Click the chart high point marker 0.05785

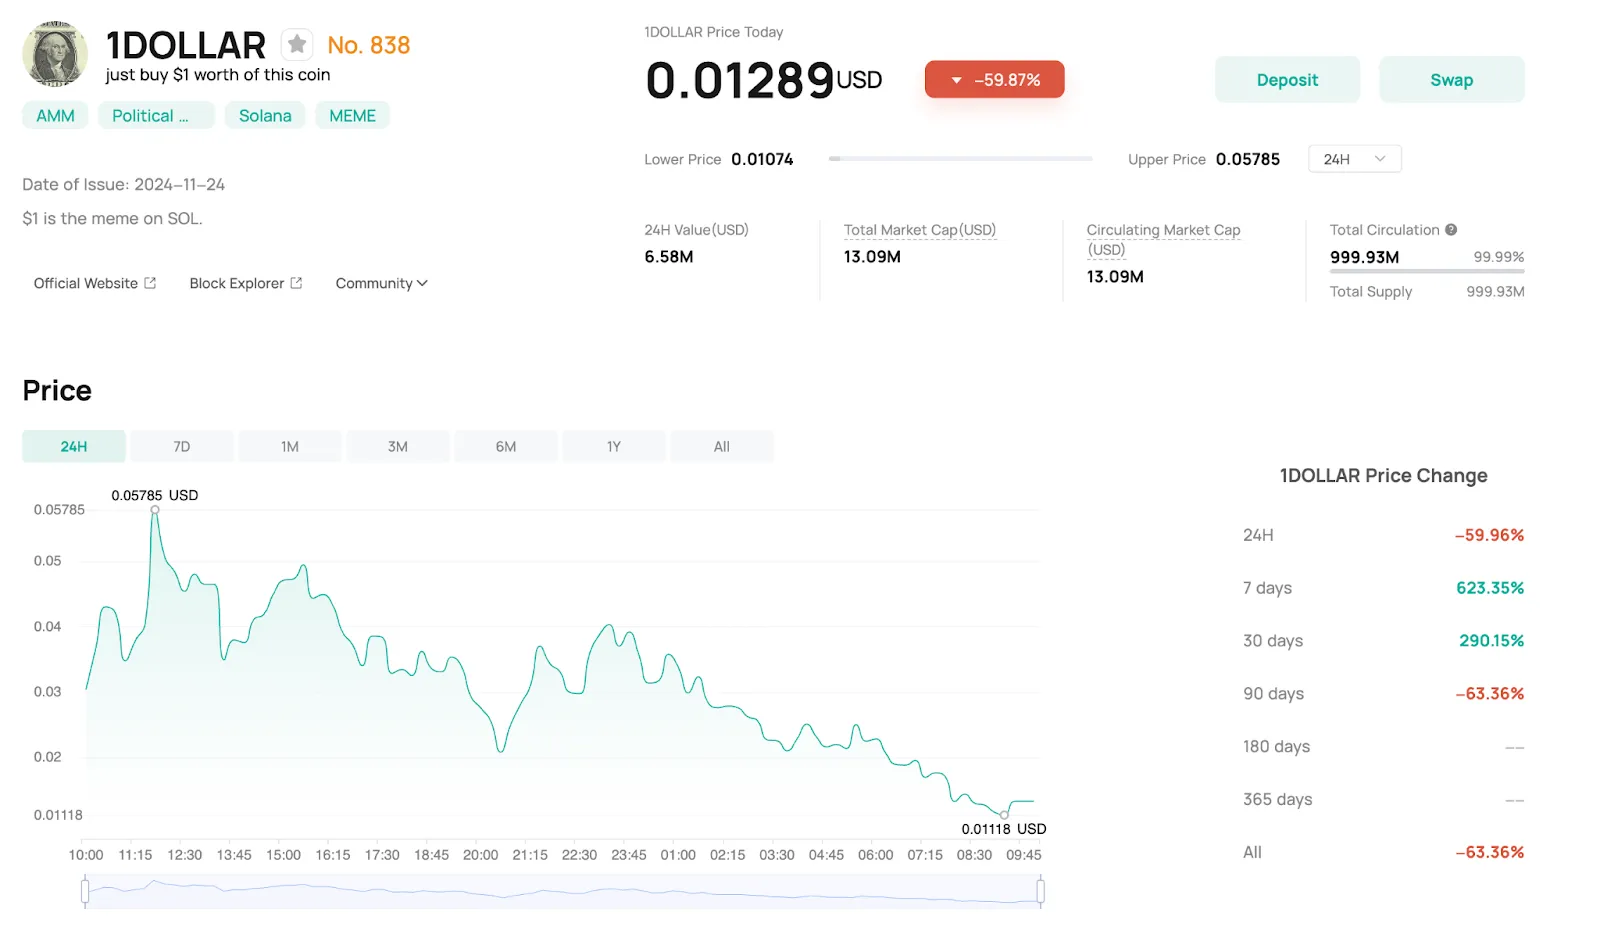click(155, 510)
